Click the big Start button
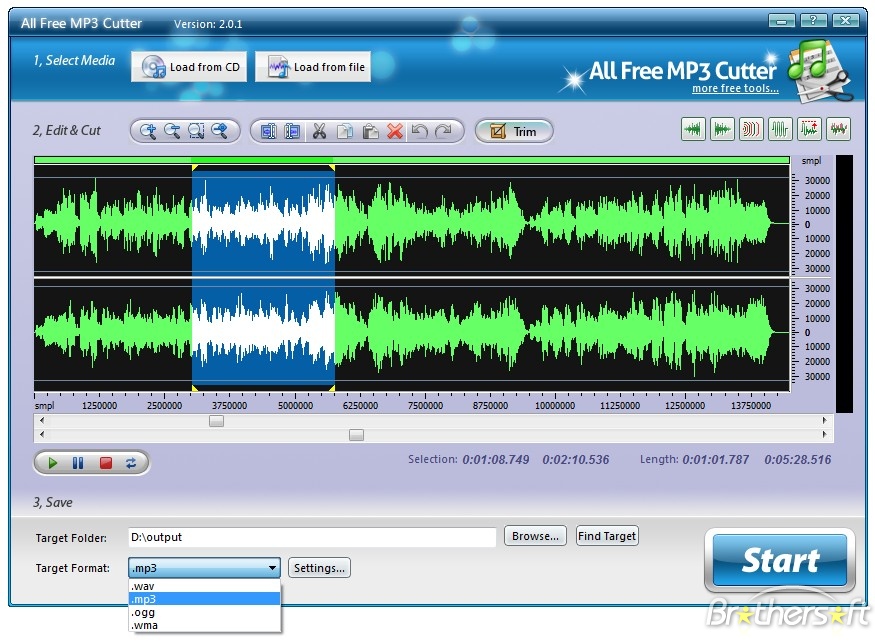Screen dimensions: 875x644 [780, 560]
